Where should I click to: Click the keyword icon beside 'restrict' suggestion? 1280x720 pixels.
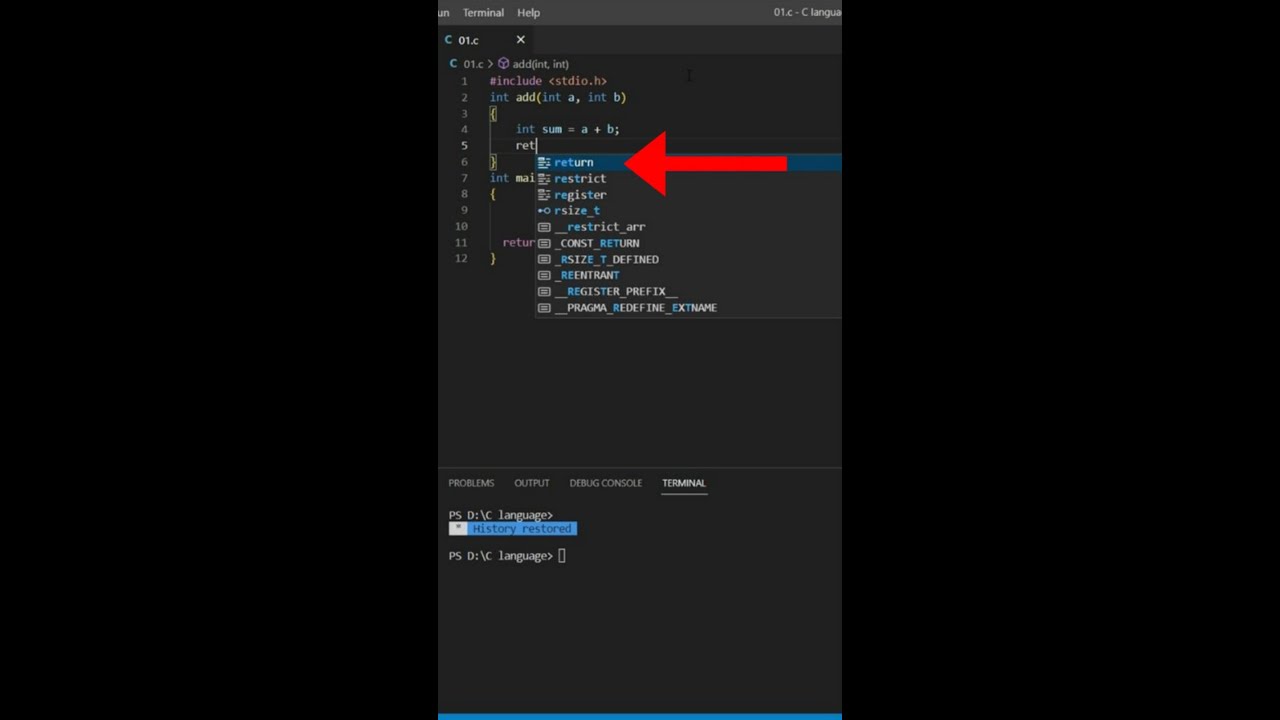[544, 178]
